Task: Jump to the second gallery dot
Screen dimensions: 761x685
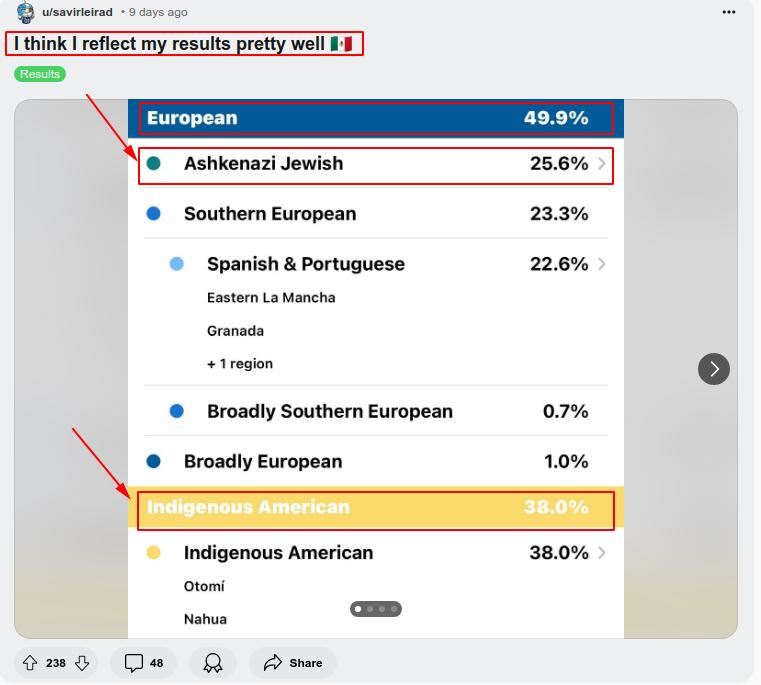Action: [370, 608]
